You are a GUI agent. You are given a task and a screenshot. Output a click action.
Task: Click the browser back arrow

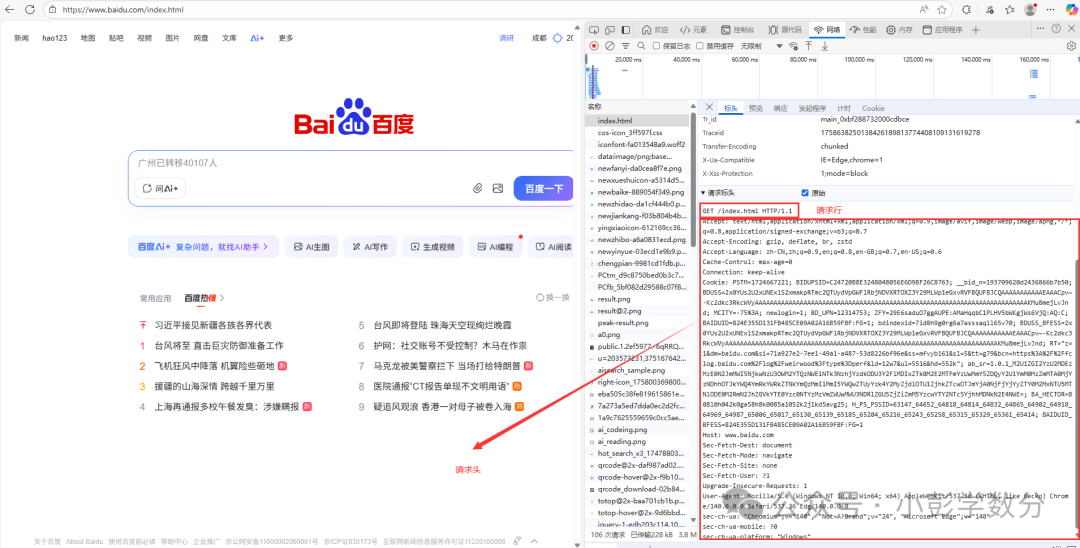(10, 10)
